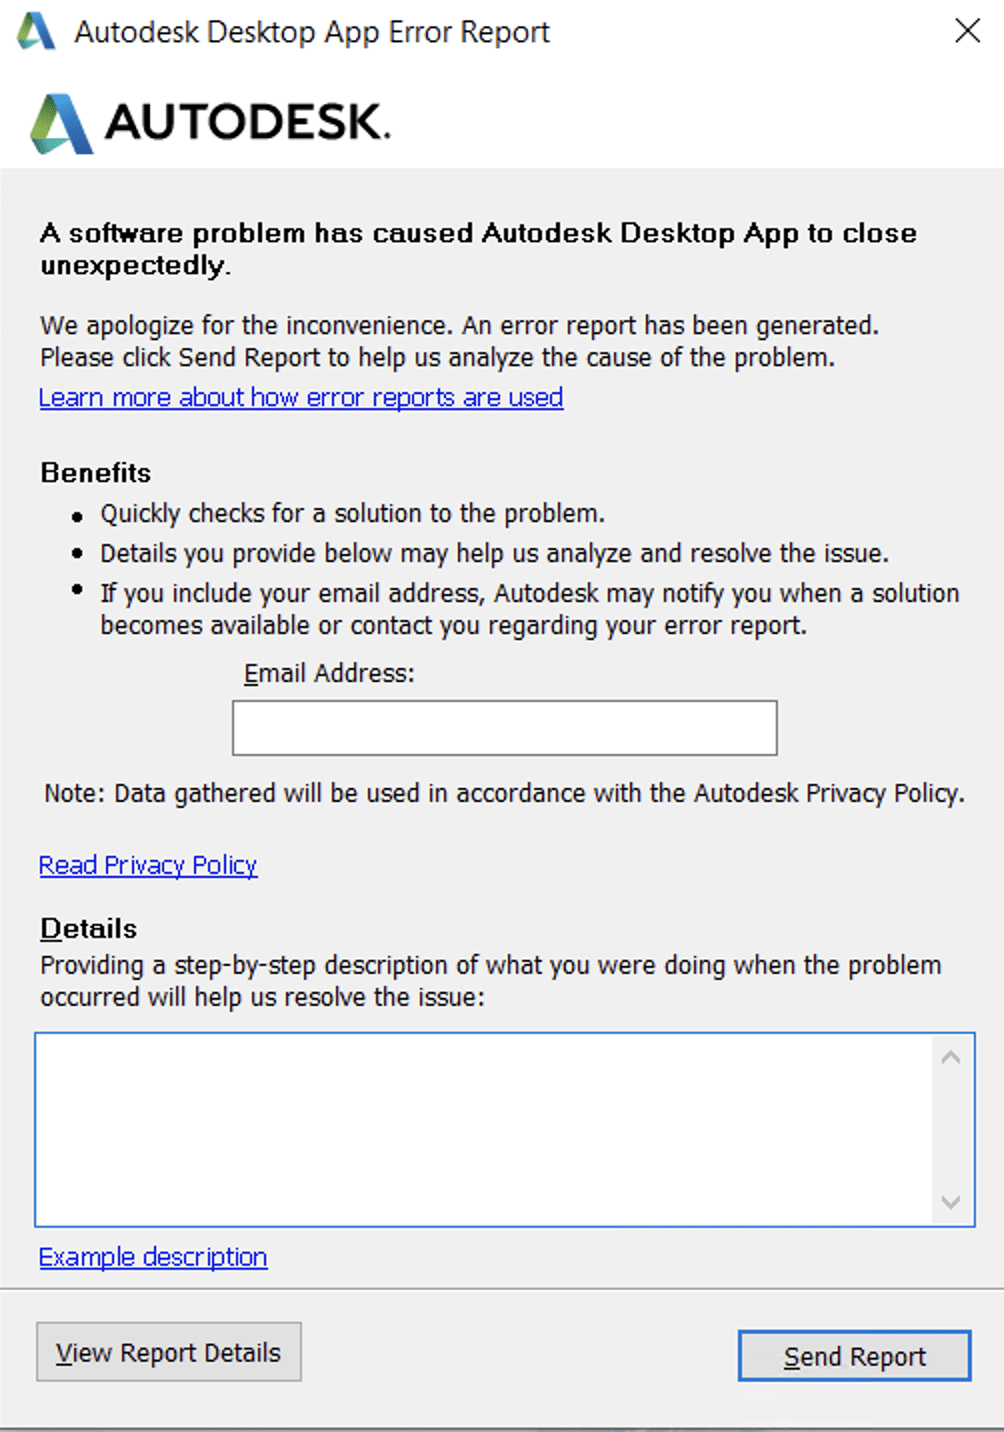Click the Autodesk Privacy Policy note text

pyautogui.click(x=504, y=793)
